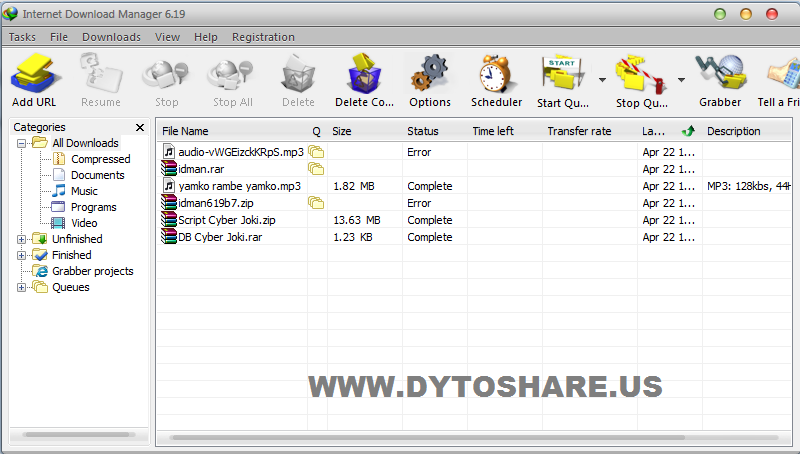Click the Delete Completed toolbar icon
Image resolution: width=800 pixels, height=454 pixels.
click(x=364, y=74)
